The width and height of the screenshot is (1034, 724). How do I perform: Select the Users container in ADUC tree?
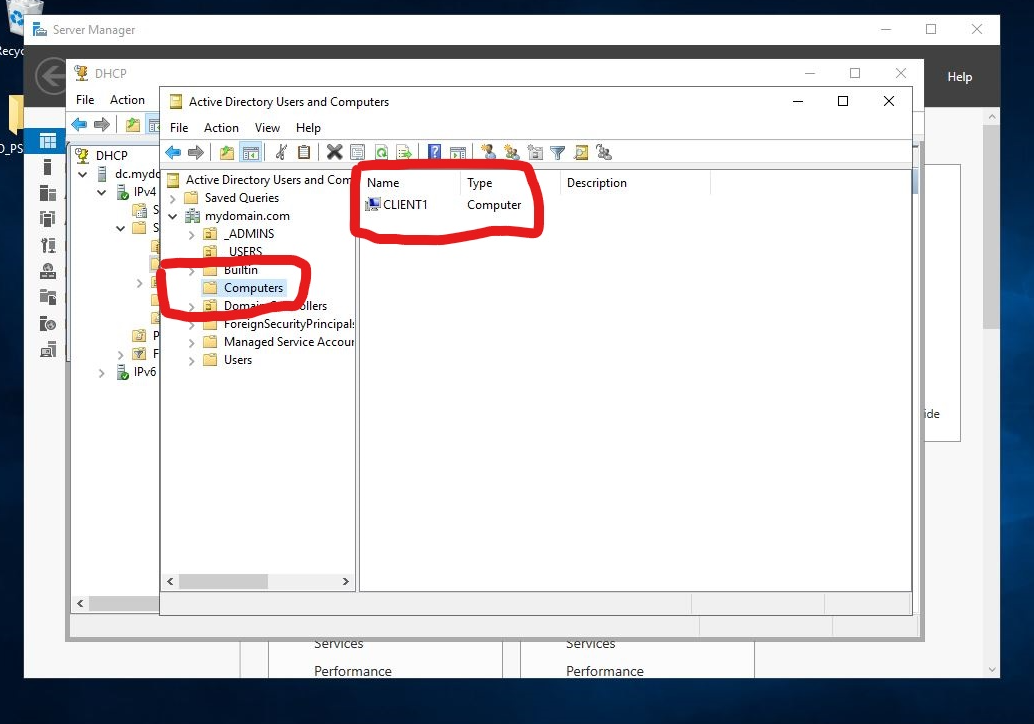(x=237, y=360)
